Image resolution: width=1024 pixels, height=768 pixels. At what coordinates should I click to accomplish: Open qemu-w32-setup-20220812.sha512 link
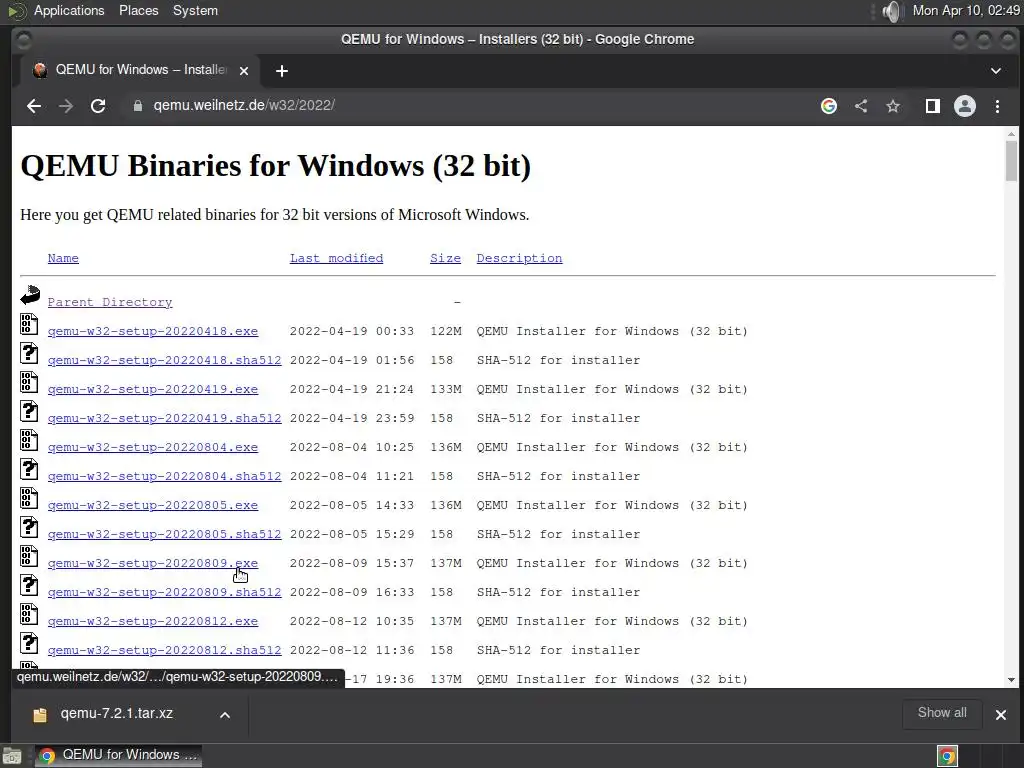[165, 650]
